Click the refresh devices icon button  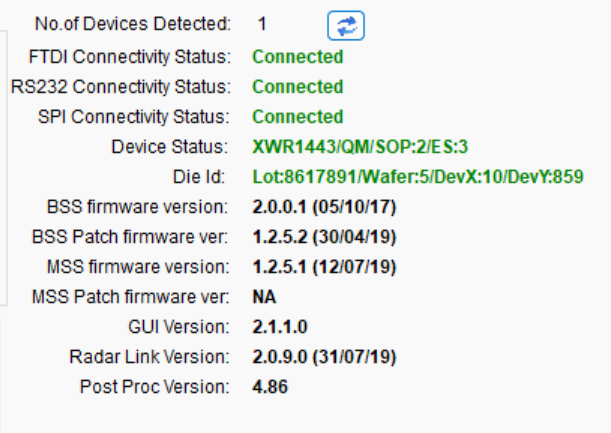tap(346, 26)
